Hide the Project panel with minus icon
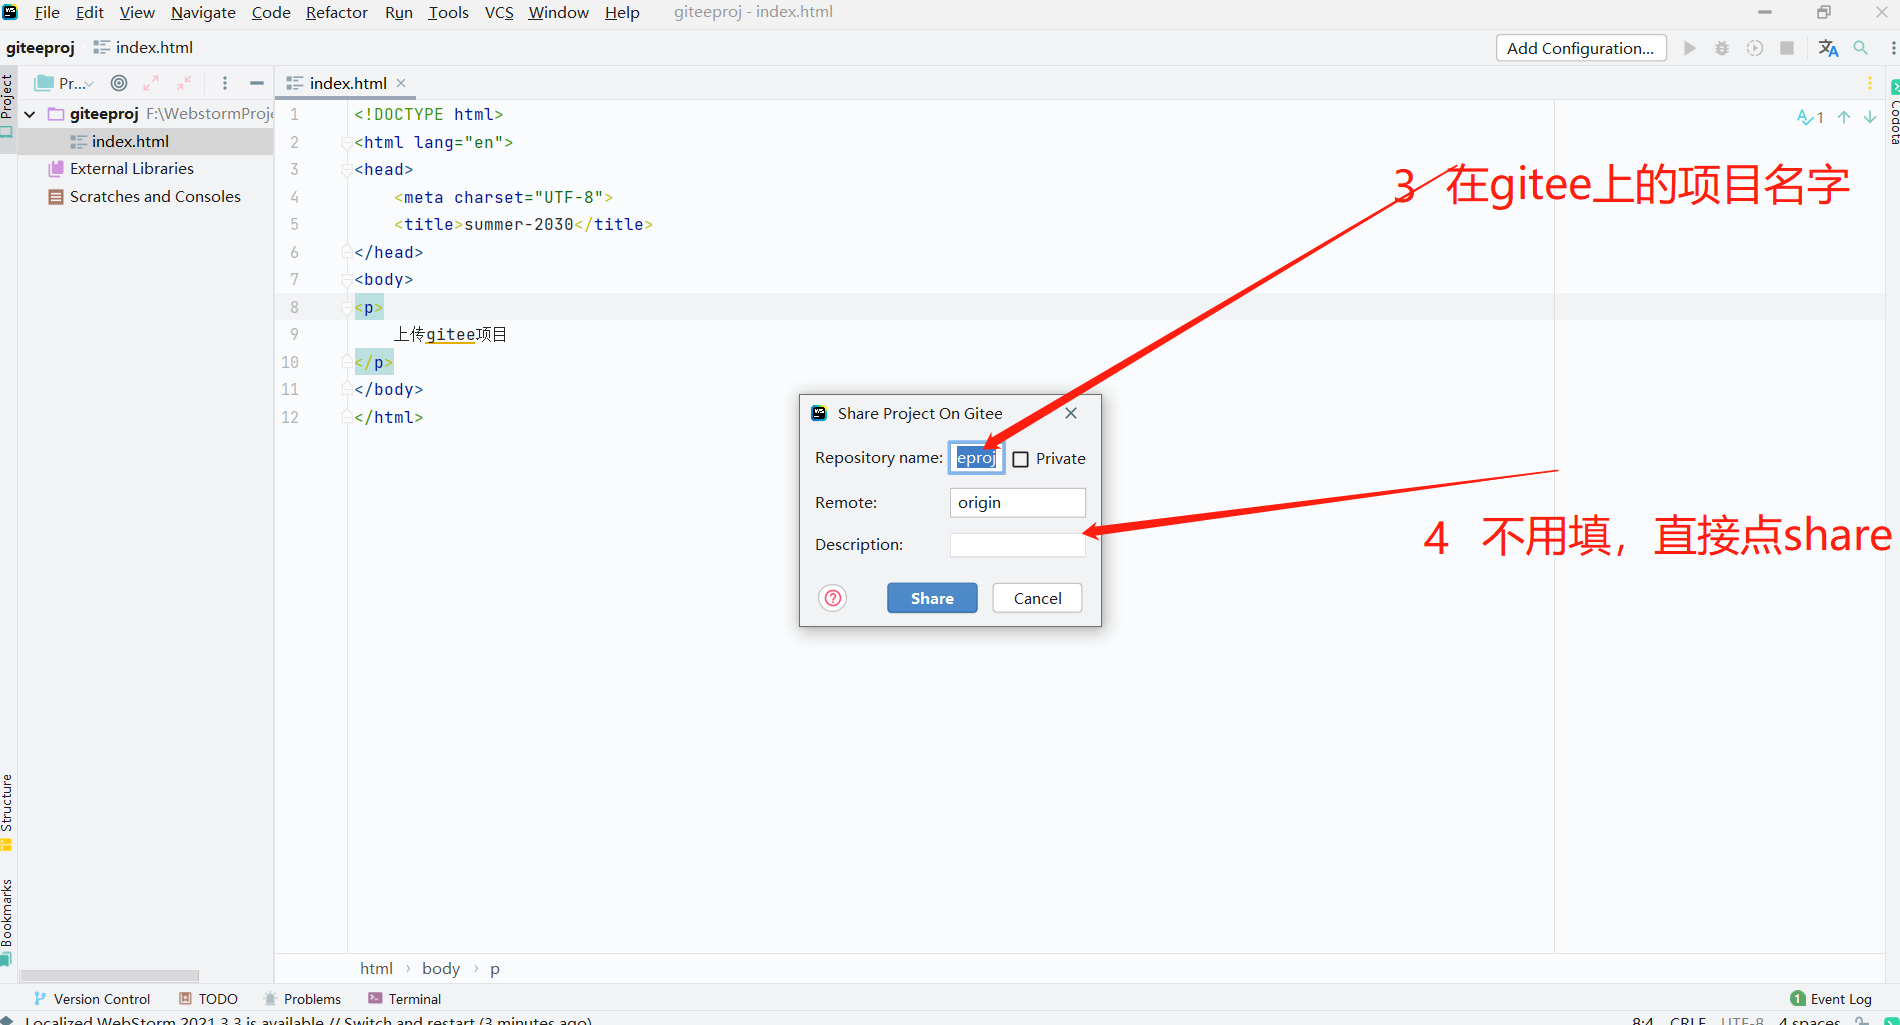This screenshot has width=1900, height=1025. tap(257, 83)
